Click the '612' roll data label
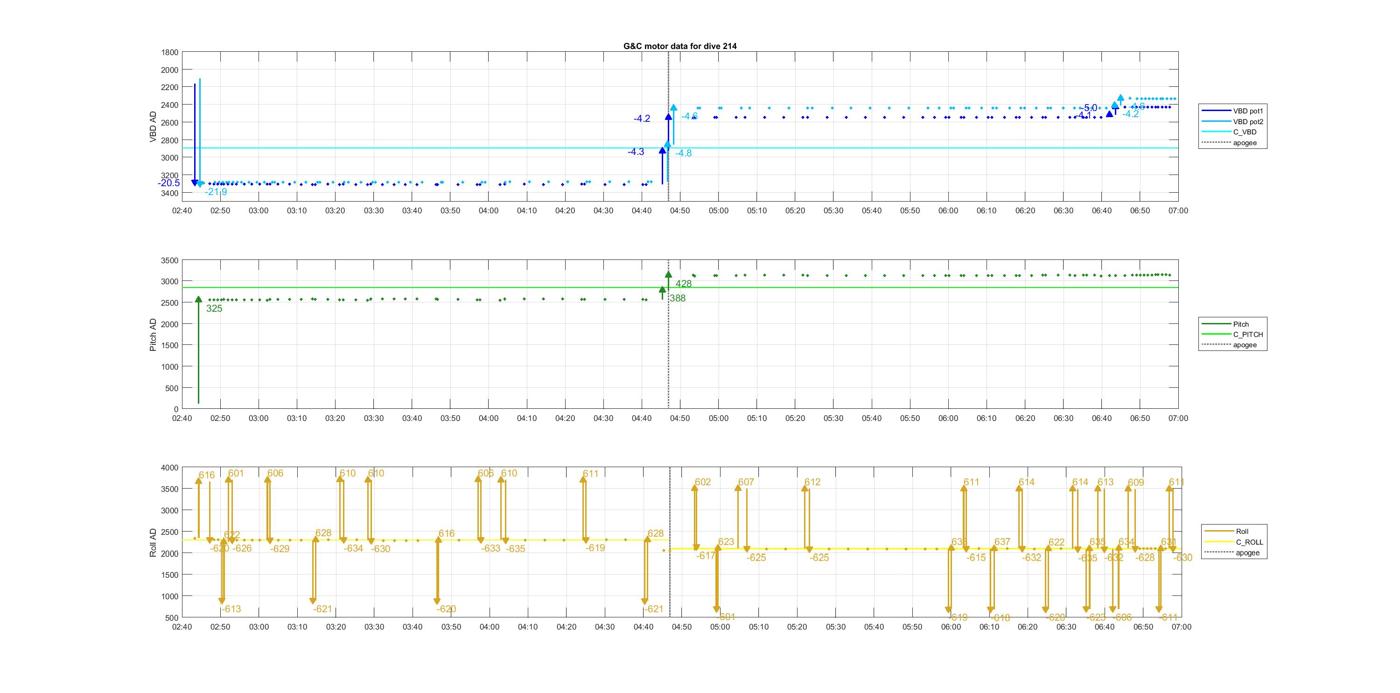The height and width of the screenshot is (693, 1400). (x=812, y=482)
